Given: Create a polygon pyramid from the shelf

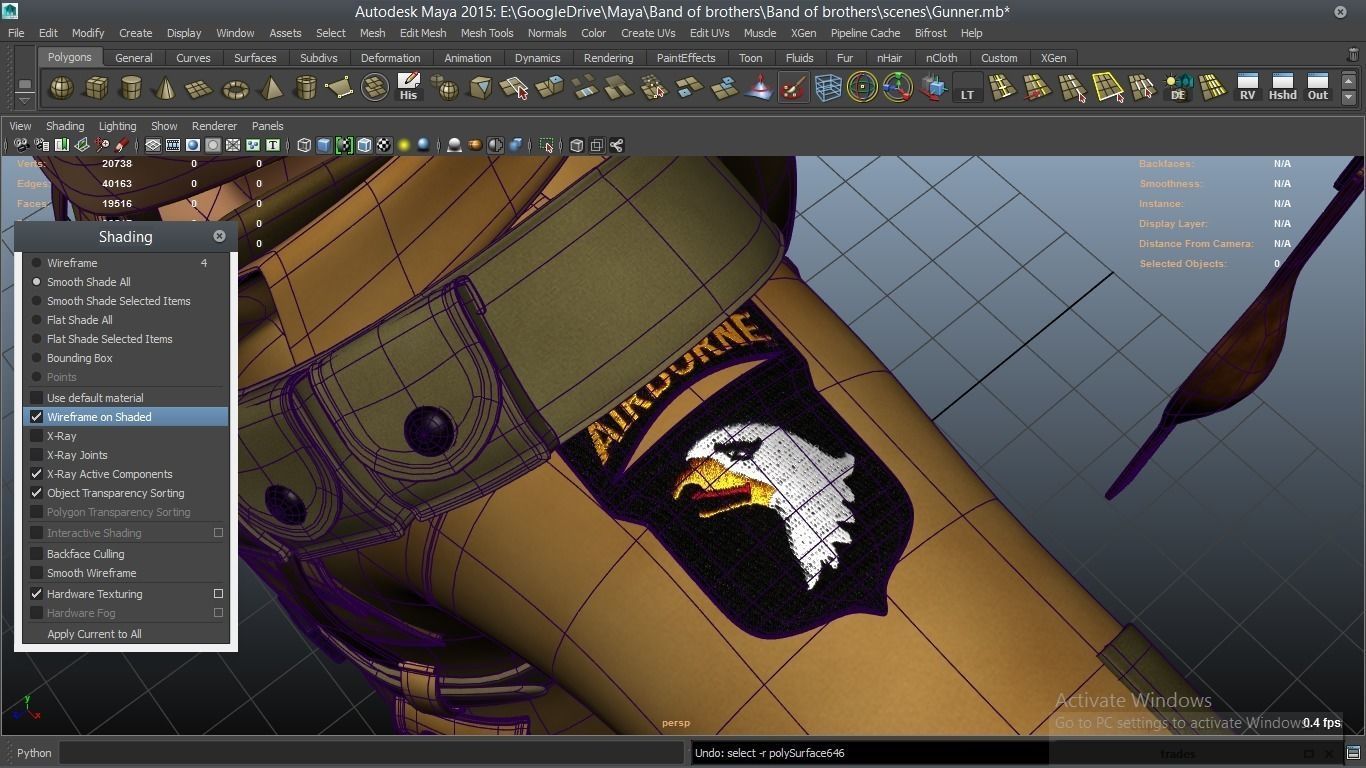Looking at the screenshot, I should pos(270,88).
